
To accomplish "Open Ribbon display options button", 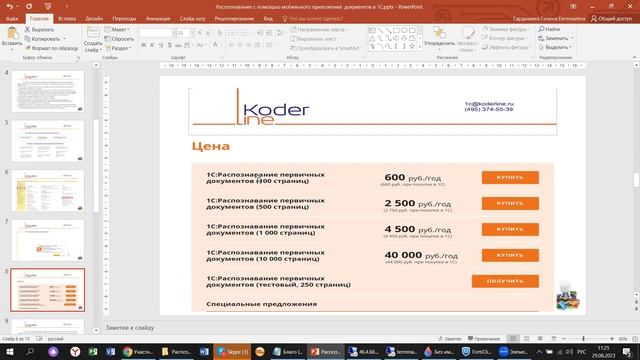I will 573,7.
